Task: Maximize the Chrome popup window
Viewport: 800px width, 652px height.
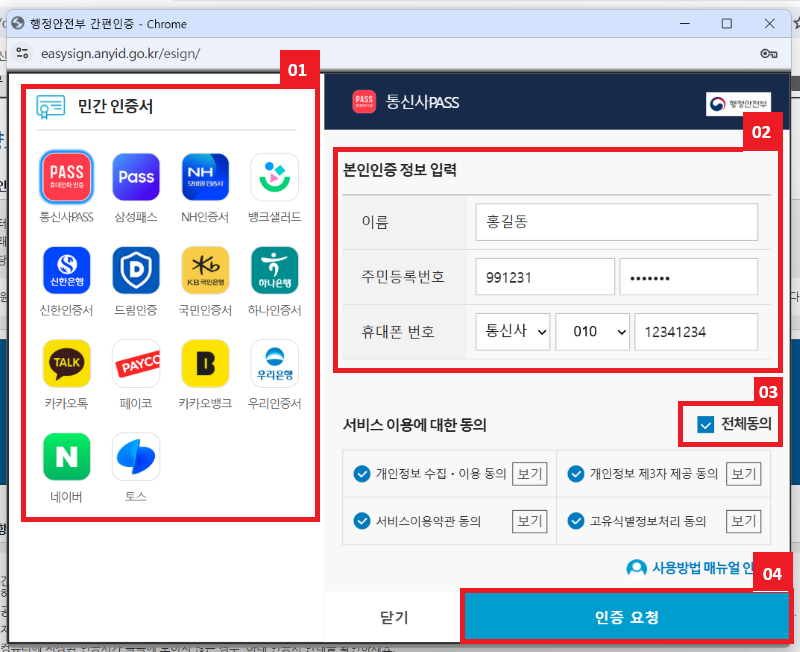Action: [727, 23]
